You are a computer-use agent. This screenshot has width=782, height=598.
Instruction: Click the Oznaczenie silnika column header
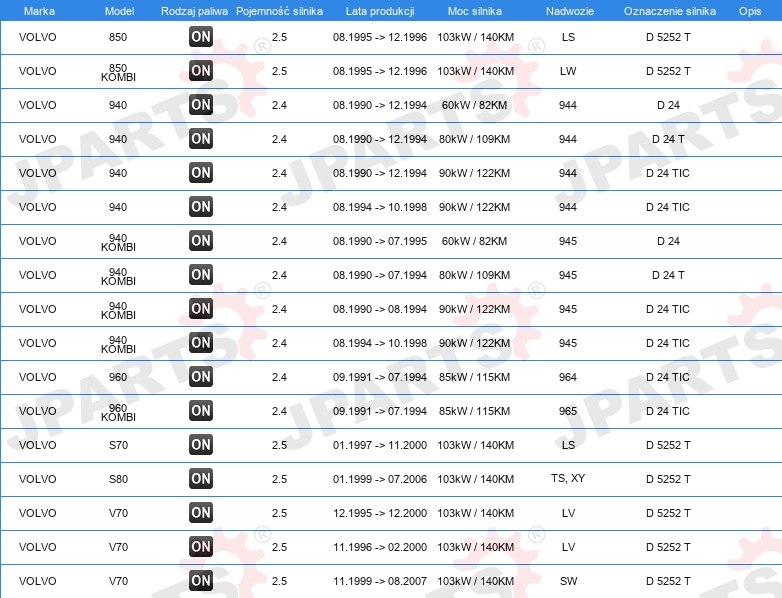669,11
